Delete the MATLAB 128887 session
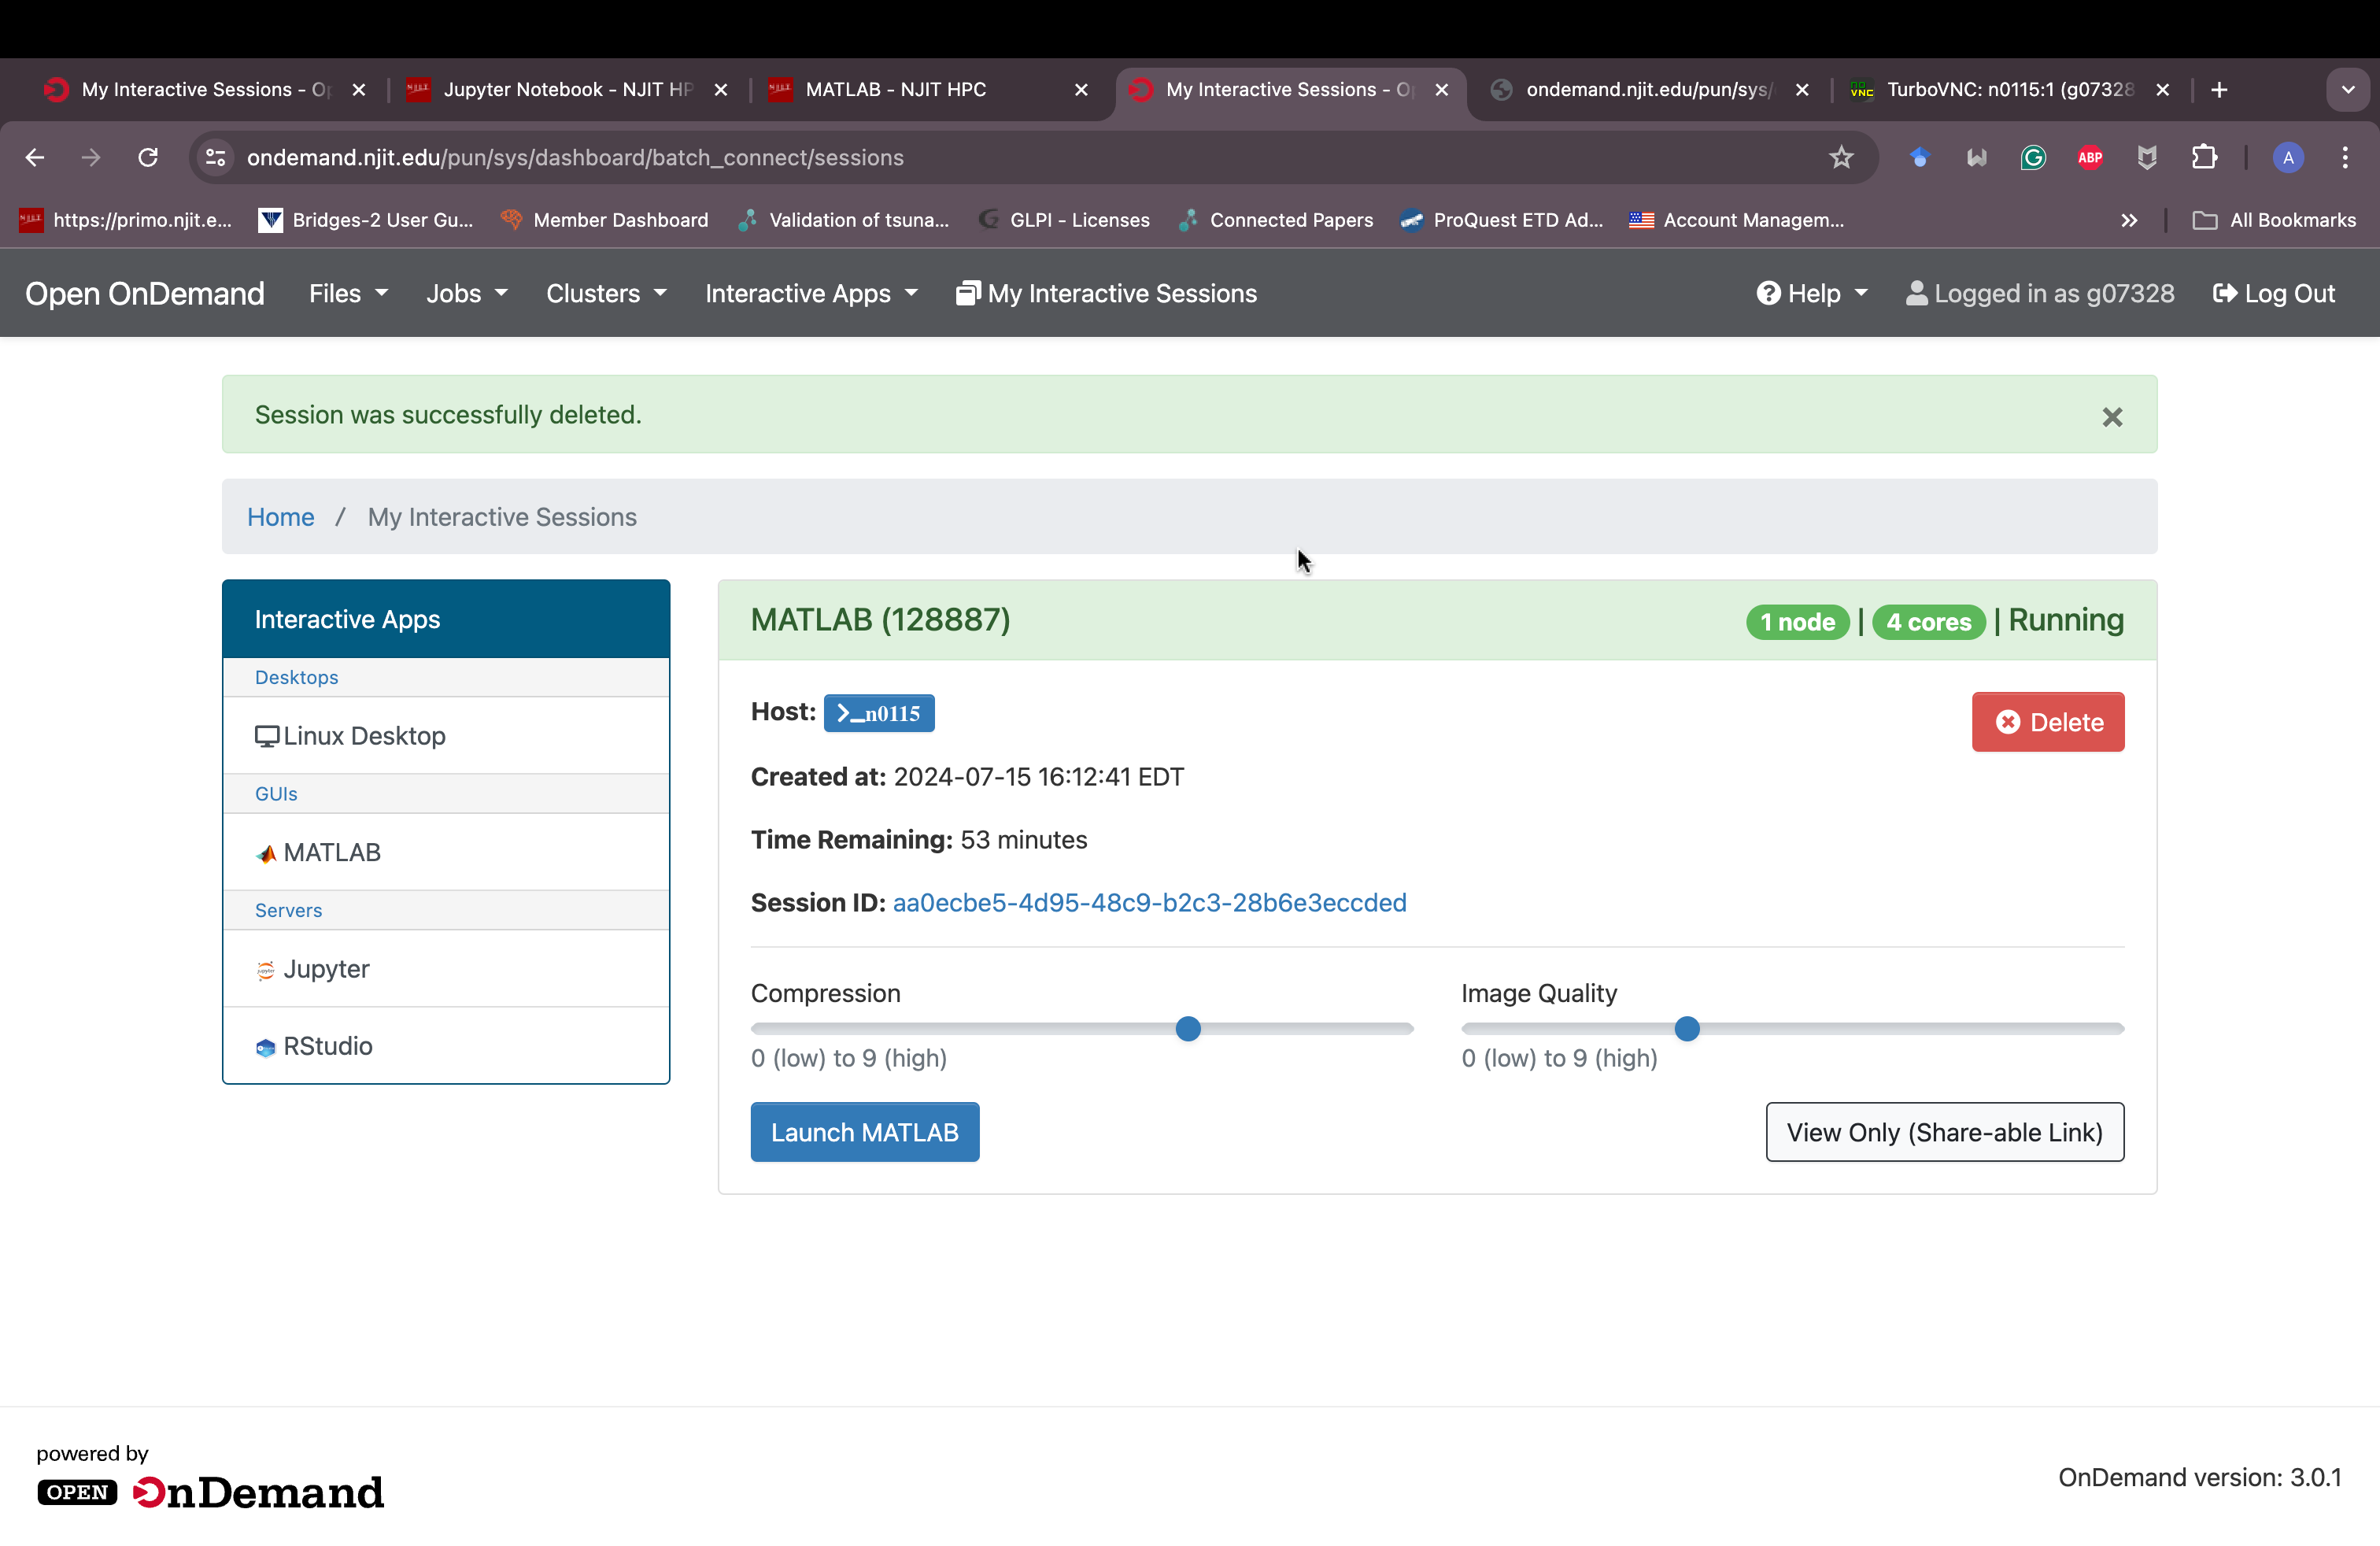2380x1546 pixels. tap(2048, 722)
